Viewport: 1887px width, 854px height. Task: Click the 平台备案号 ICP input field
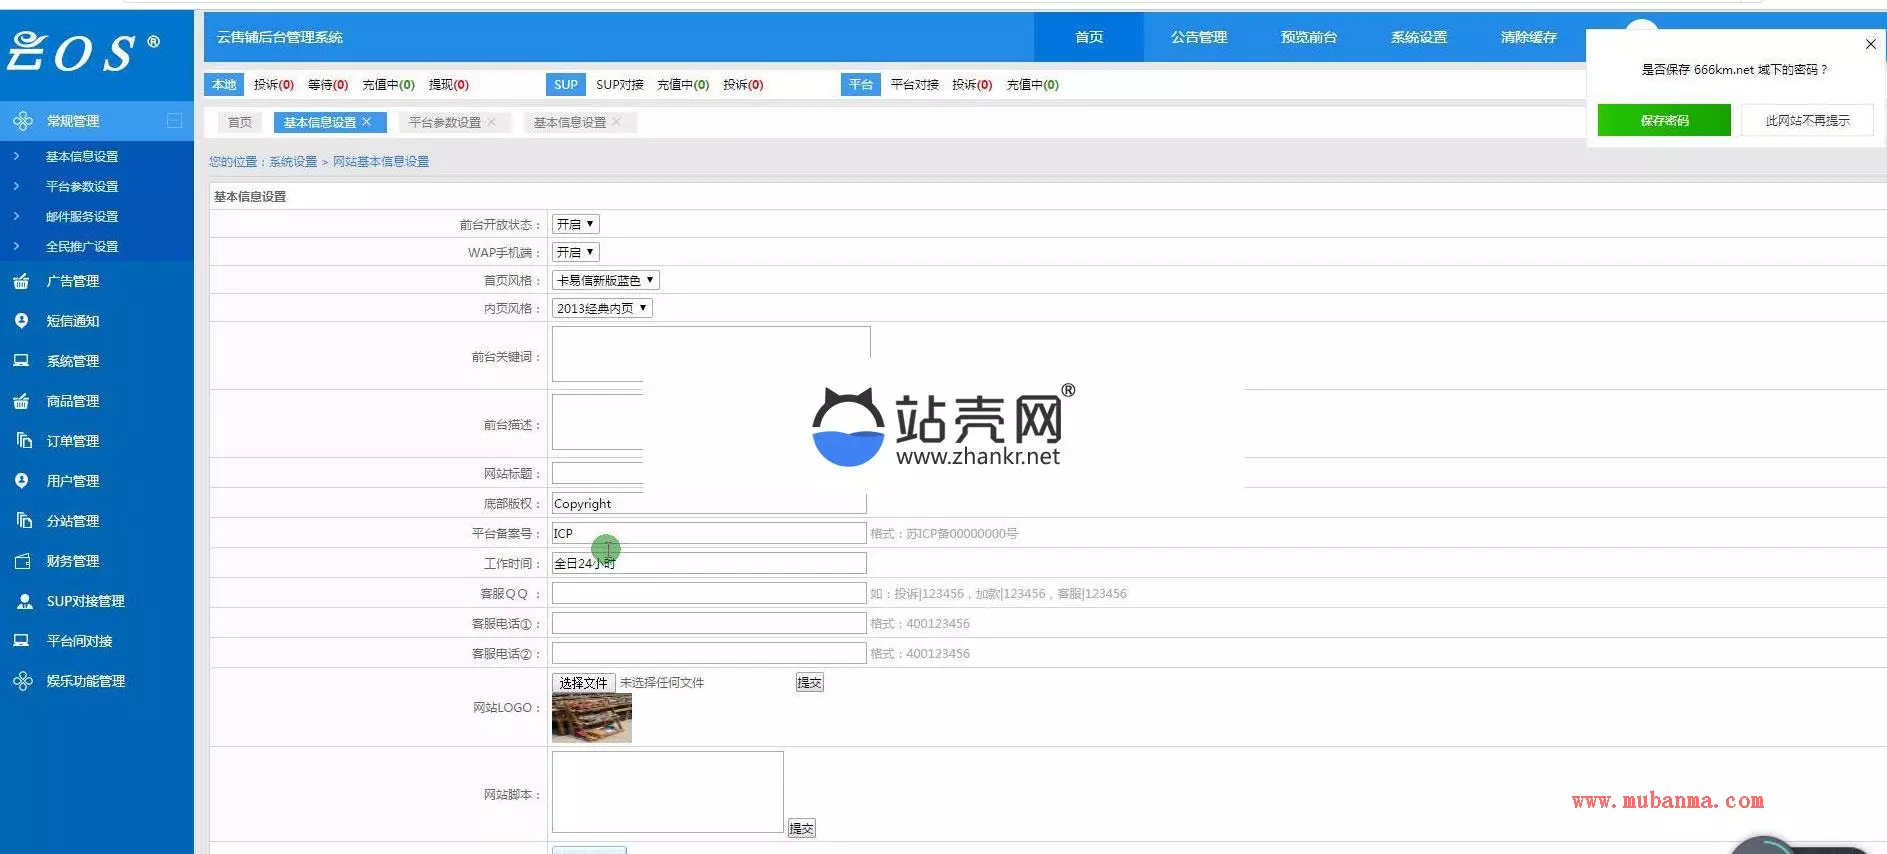coord(708,534)
